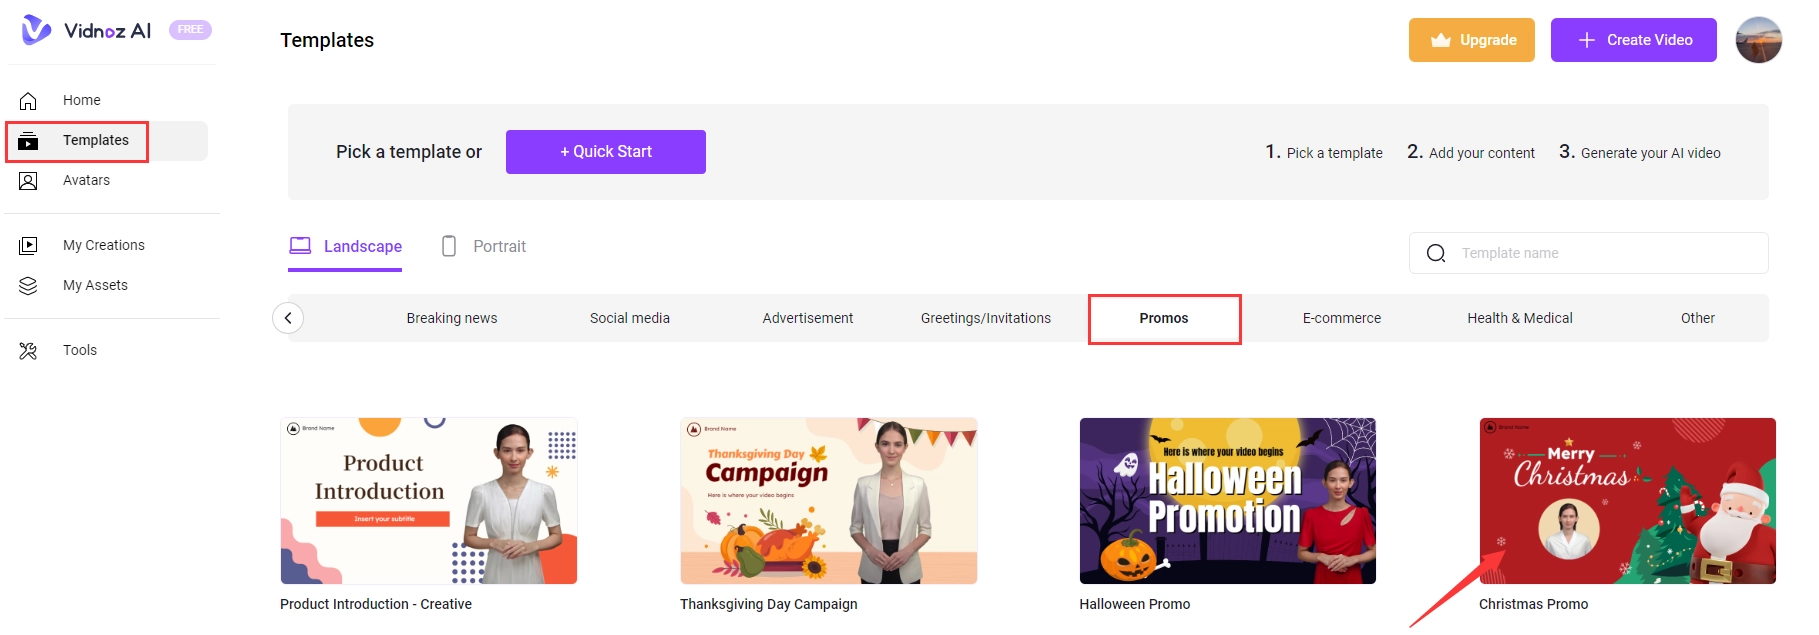
Task: Click the search magnifier icon
Action: (1436, 254)
